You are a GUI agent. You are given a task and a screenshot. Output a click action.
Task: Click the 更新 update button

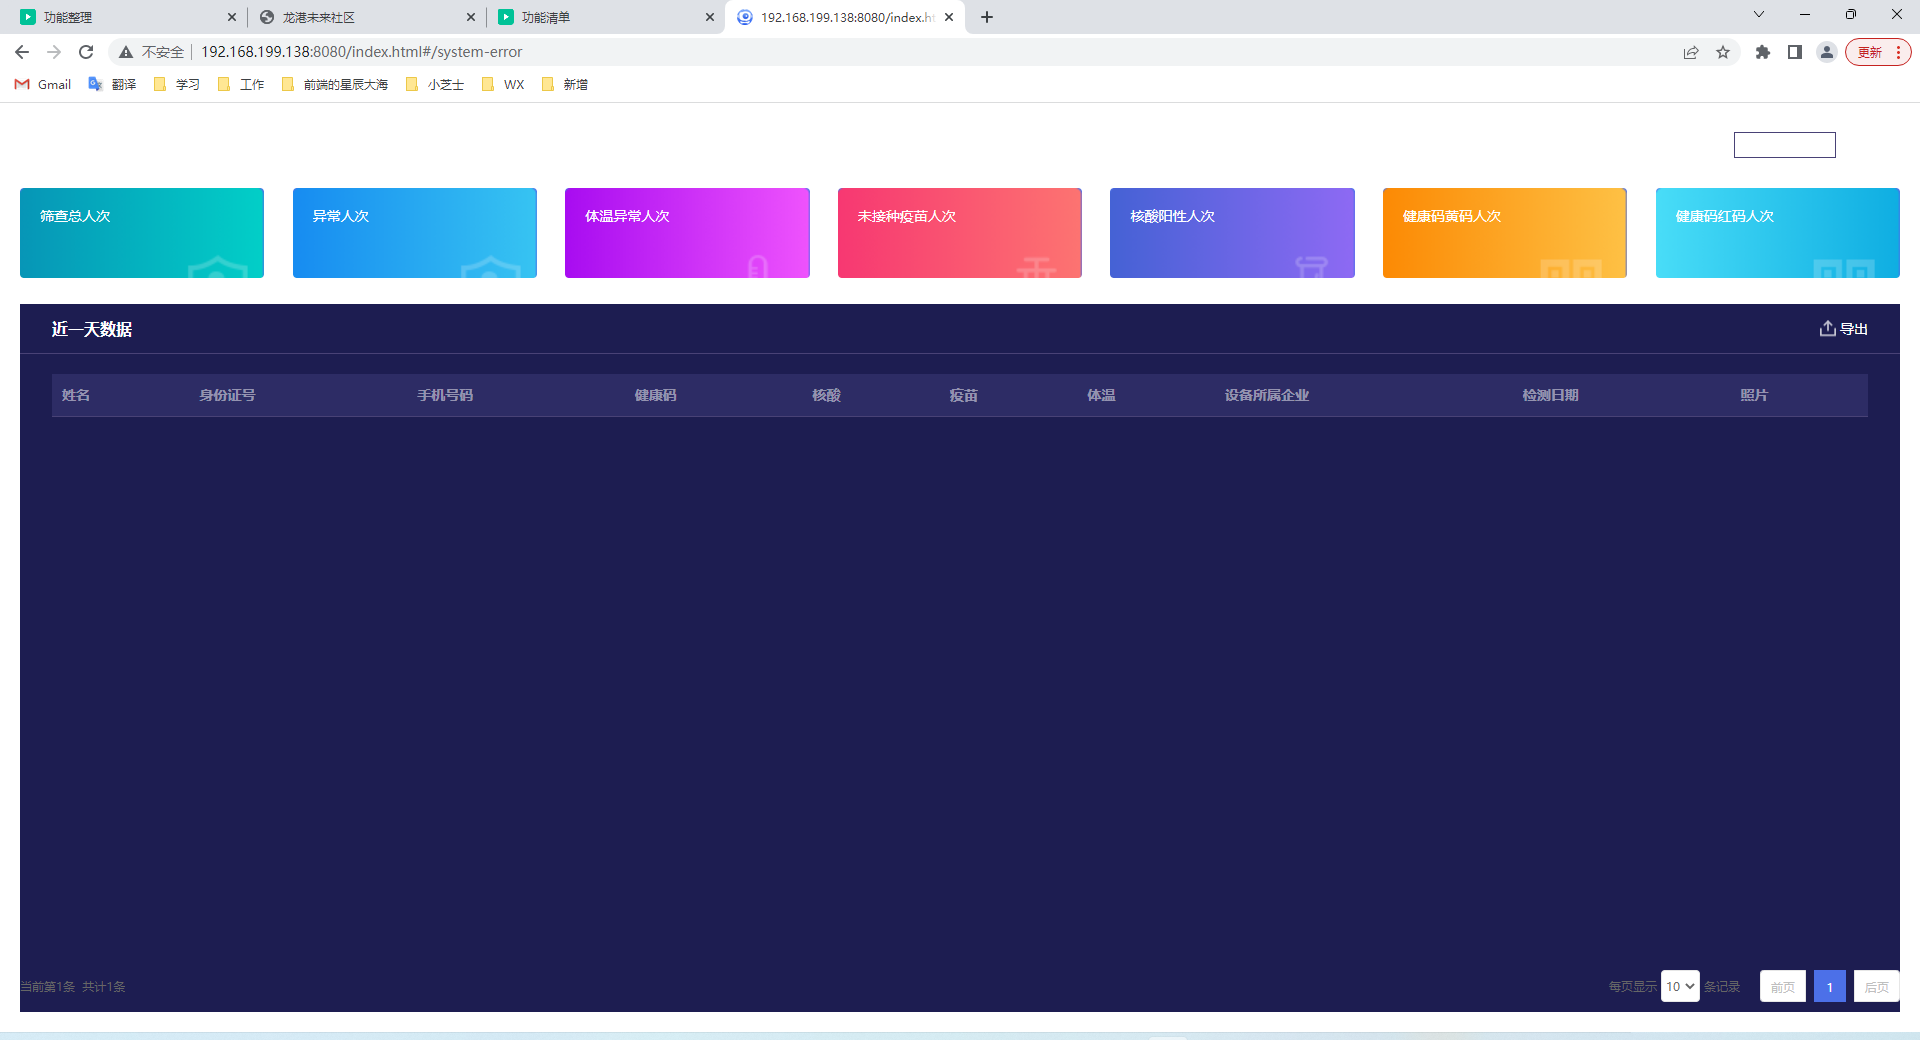point(1878,52)
